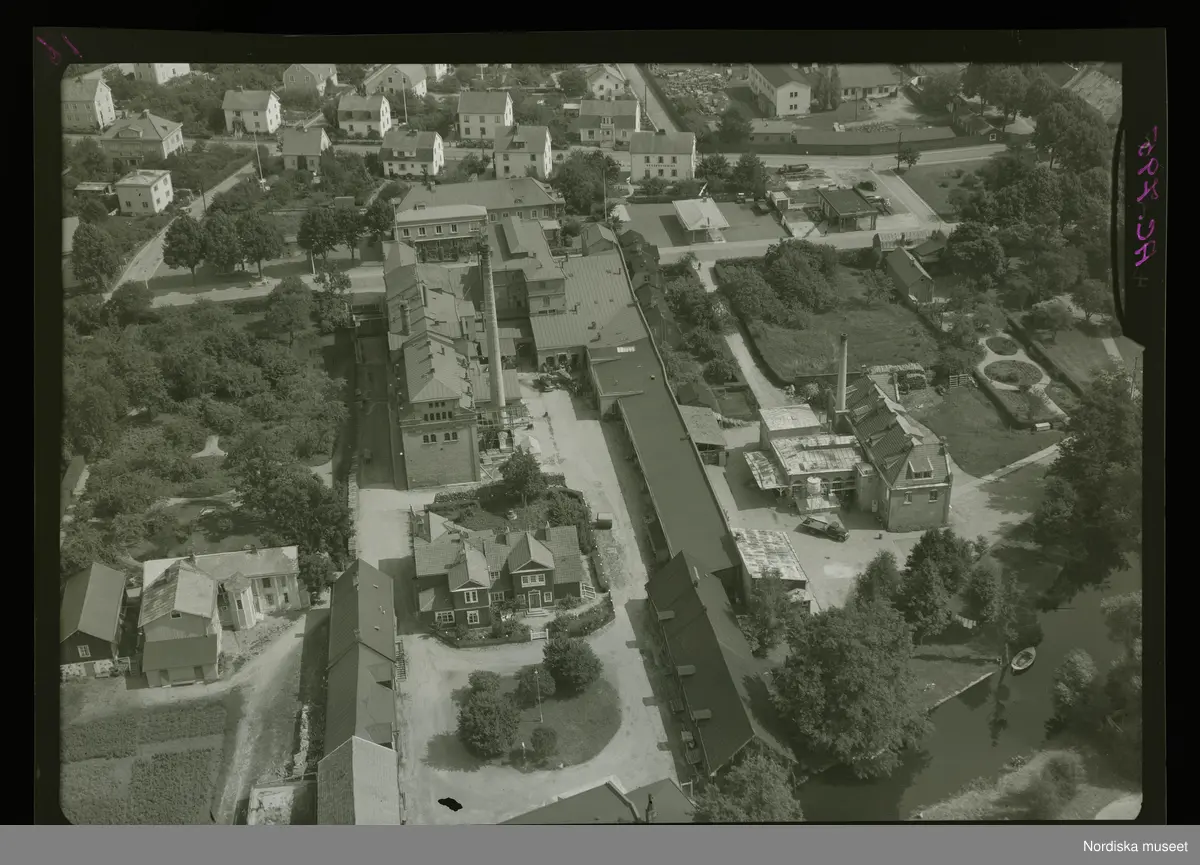Select the round flower bed in the garden
This screenshot has height=865, width=1200.
click(x=1013, y=373)
